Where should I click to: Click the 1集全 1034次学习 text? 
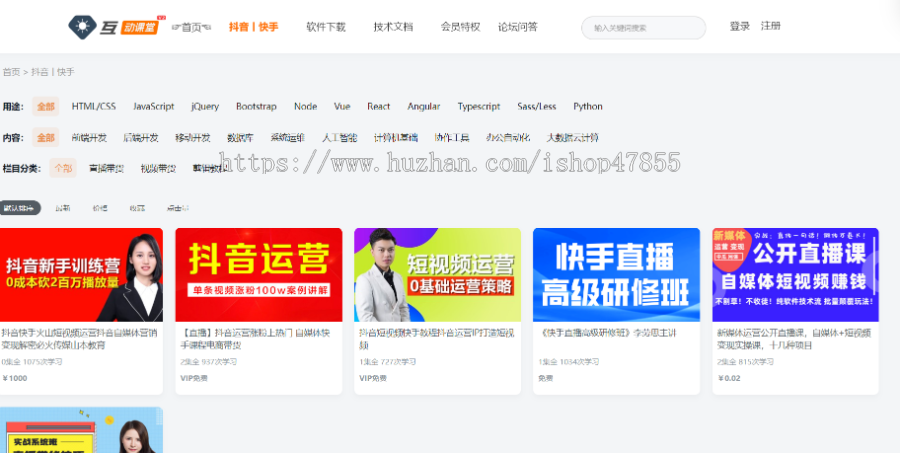pyautogui.click(x=569, y=362)
